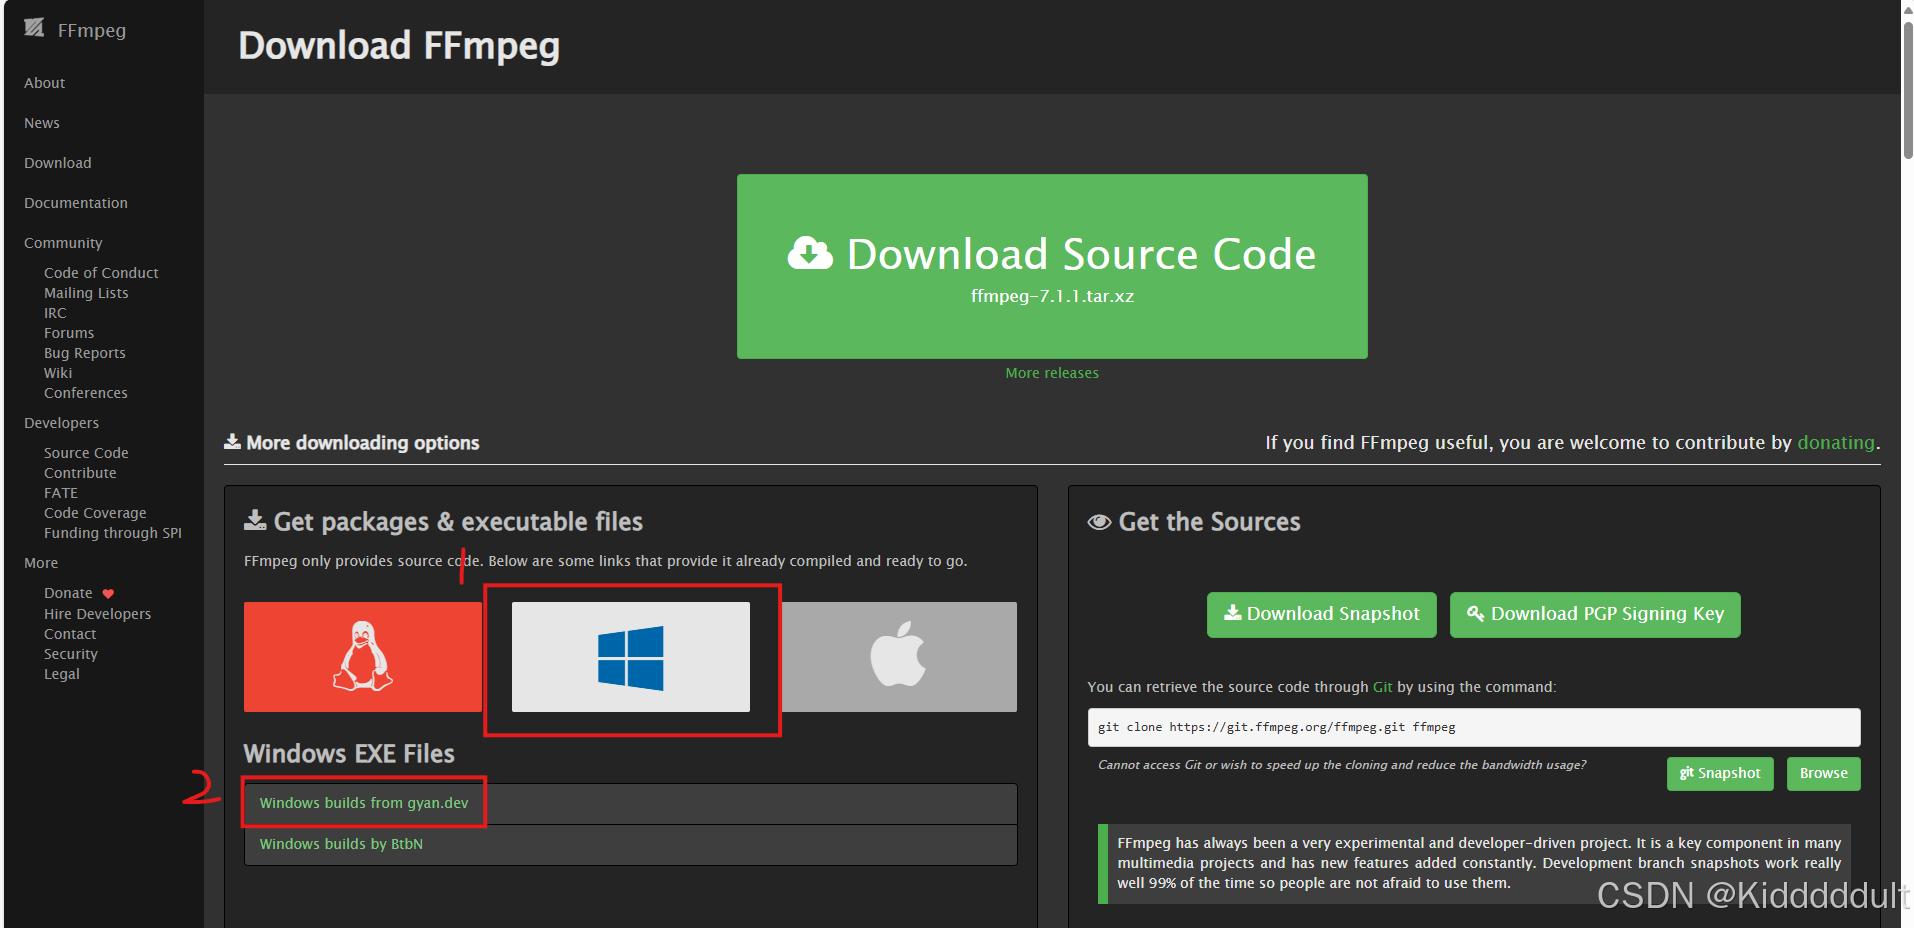Open Community section in sidebar
Screen dimensions: 1914x928
tap(63, 243)
